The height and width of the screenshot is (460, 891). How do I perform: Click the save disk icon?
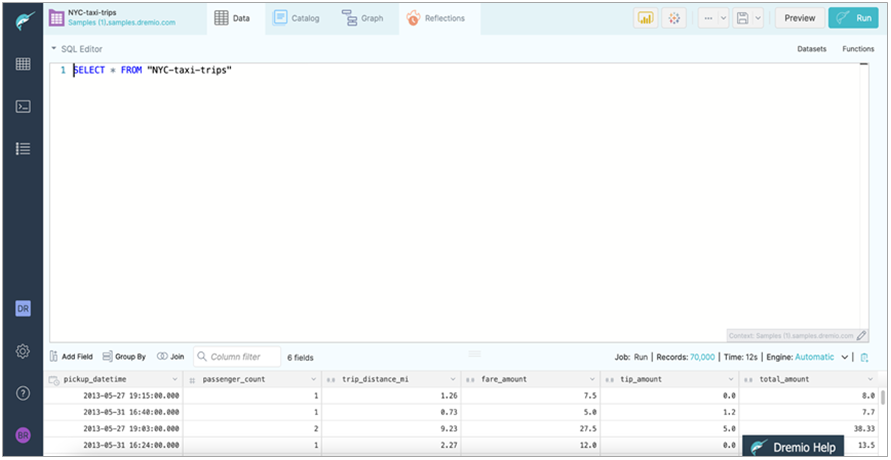[742, 18]
